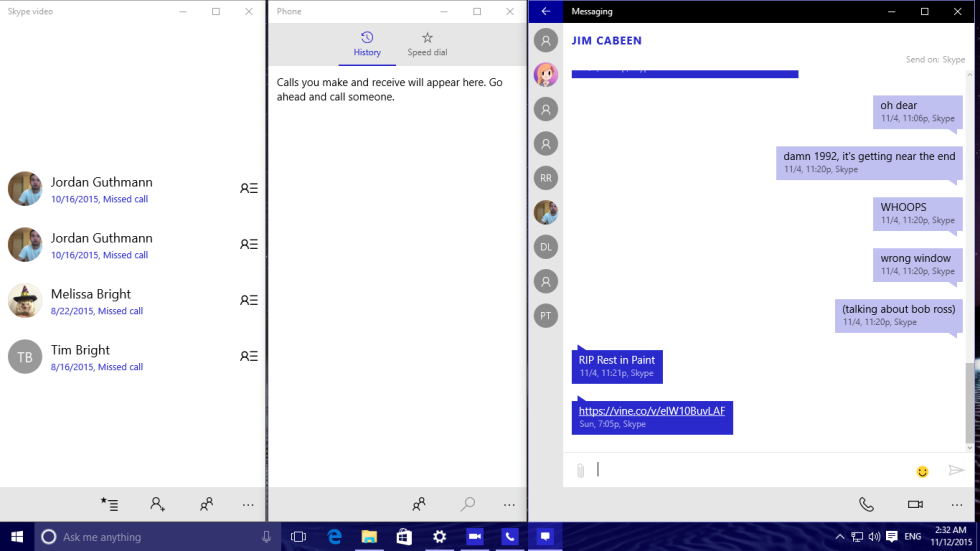Open more options ellipsis in Phone window

[x=509, y=505]
